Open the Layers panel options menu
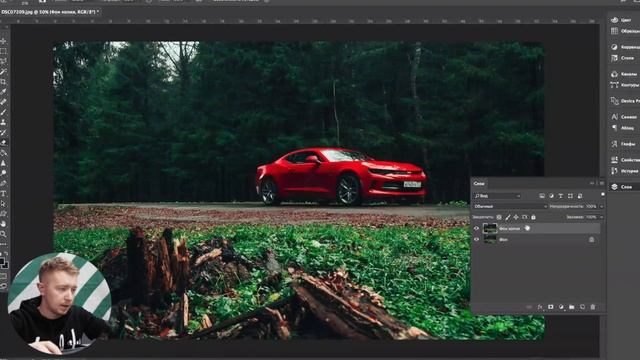The width and height of the screenshot is (640, 360). pos(602,183)
